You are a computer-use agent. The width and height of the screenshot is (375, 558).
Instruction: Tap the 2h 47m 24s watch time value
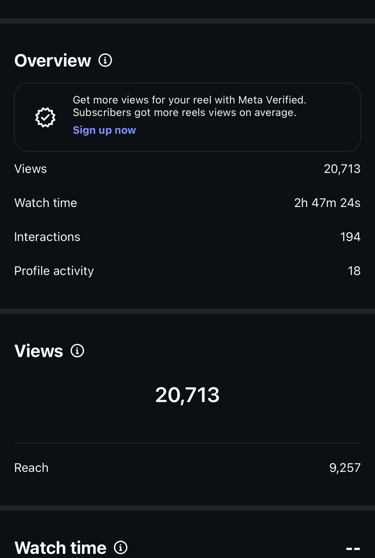327,203
